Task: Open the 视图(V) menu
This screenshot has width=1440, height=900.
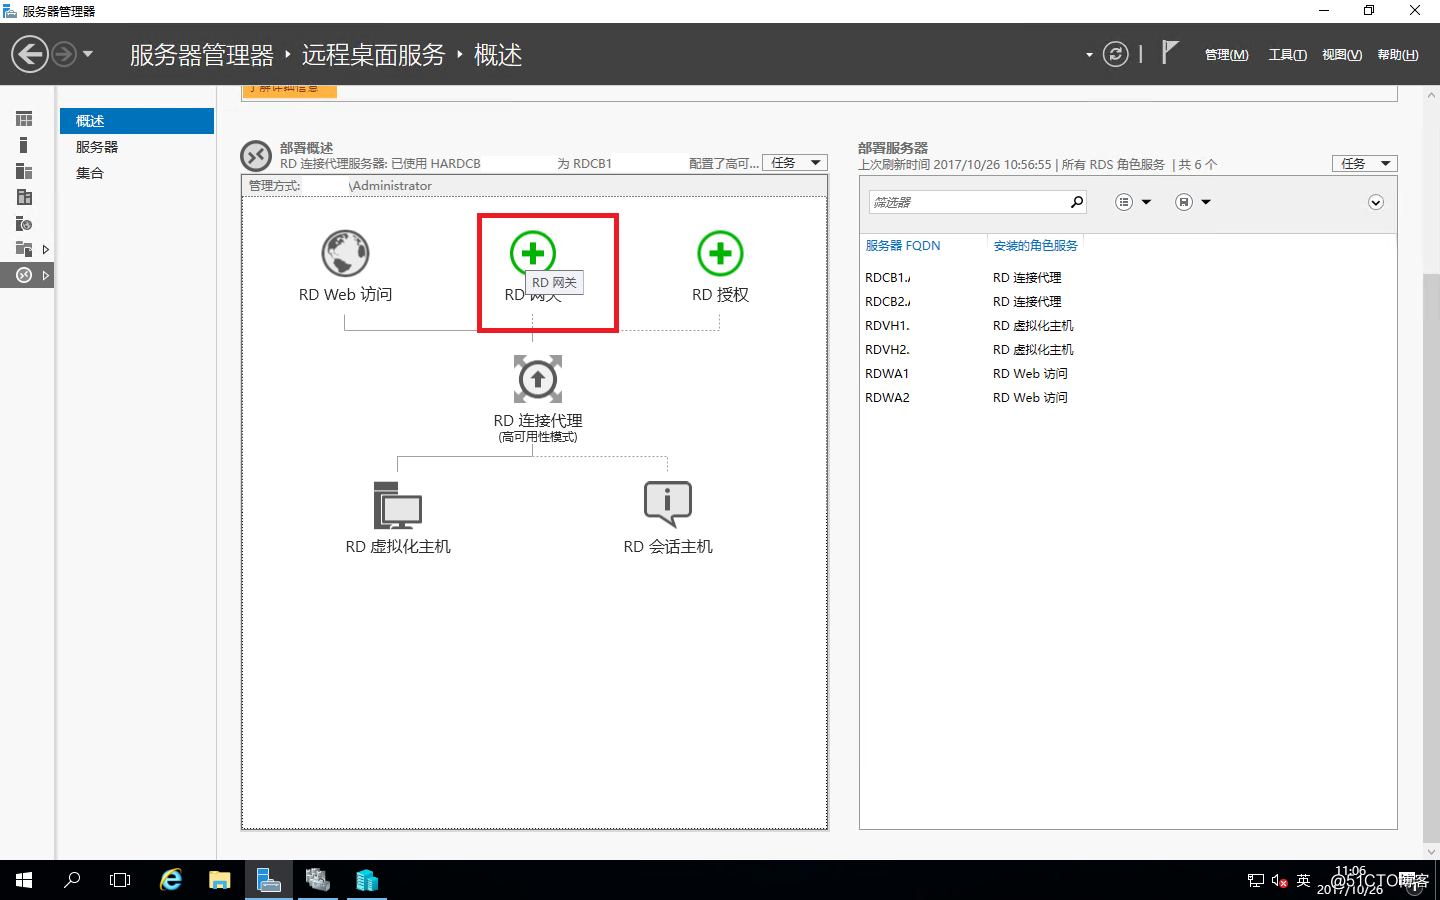Action: [1341, 55]
